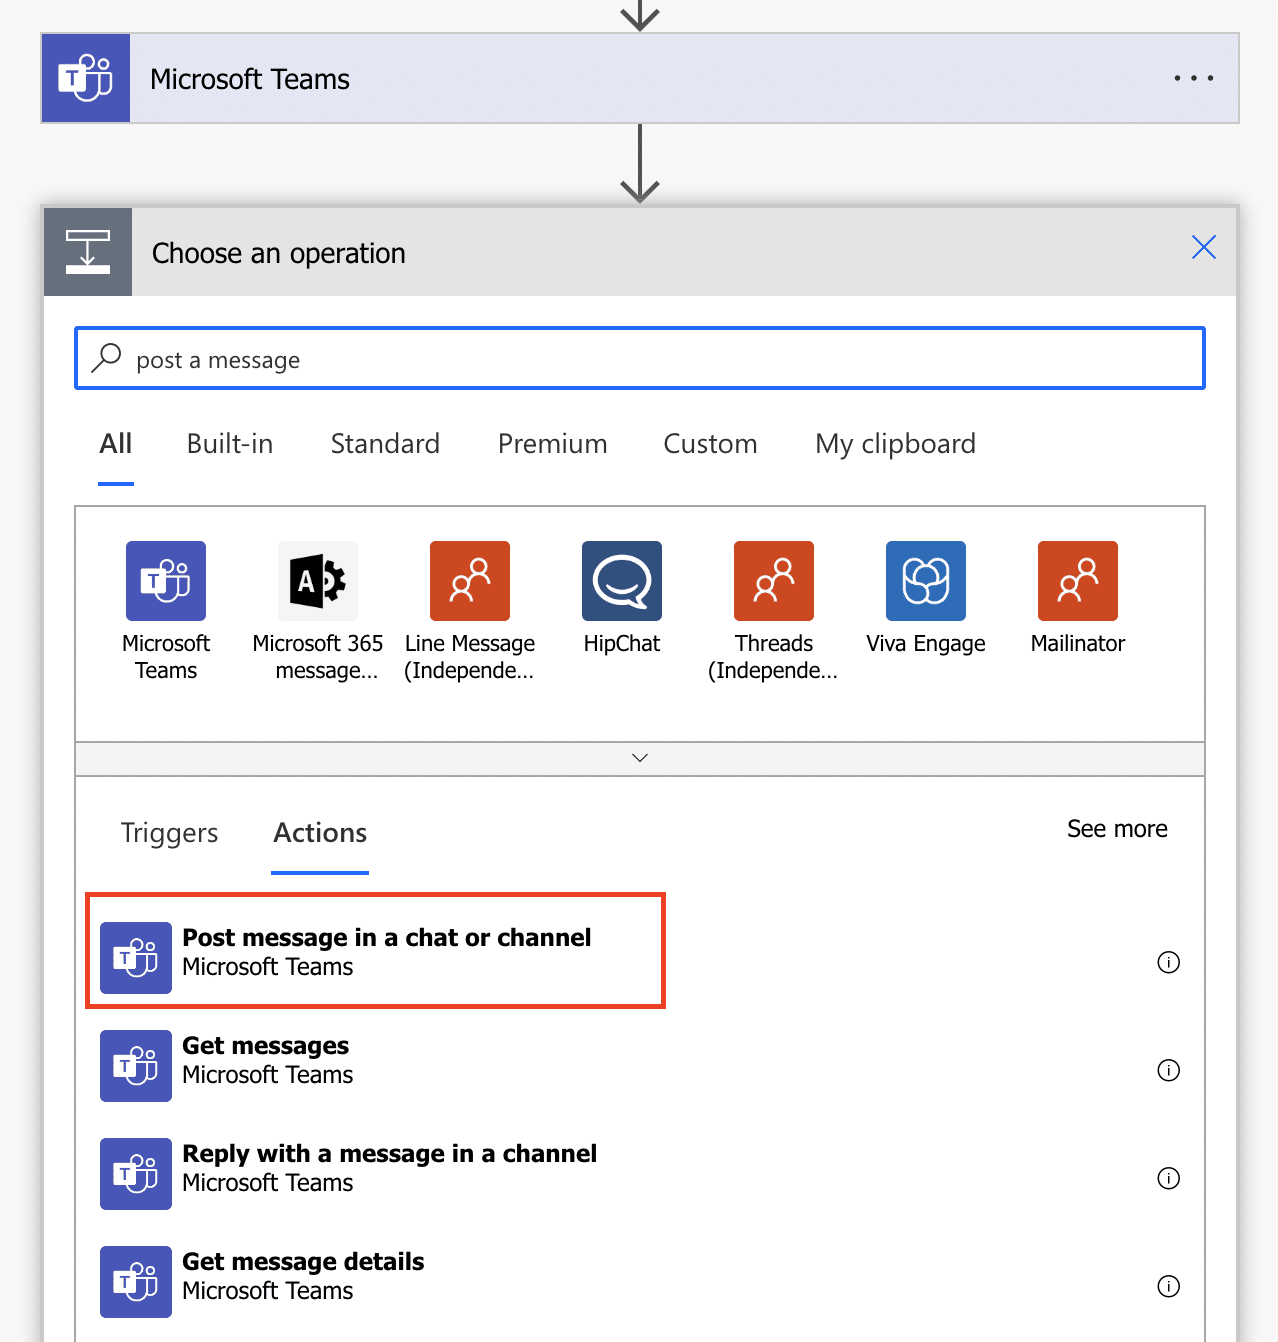This screenshot has height=1342, width=1278.
Task: Select the Threads connector icon
Action: tap(774, 581)
